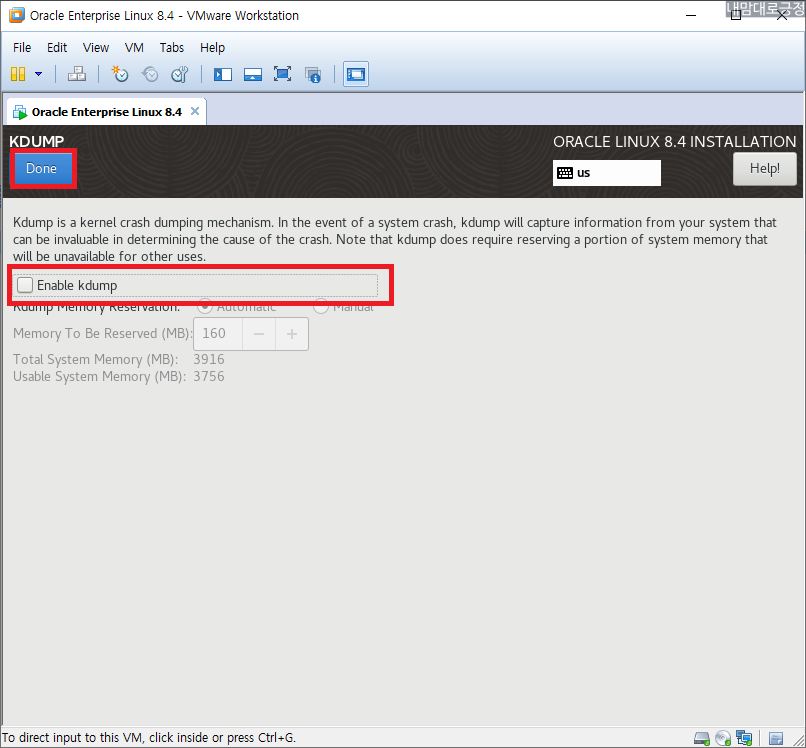This screenshot has height=748, width=806.
Task: Open the power options dropdown arrow
Action: coord(39,74)
